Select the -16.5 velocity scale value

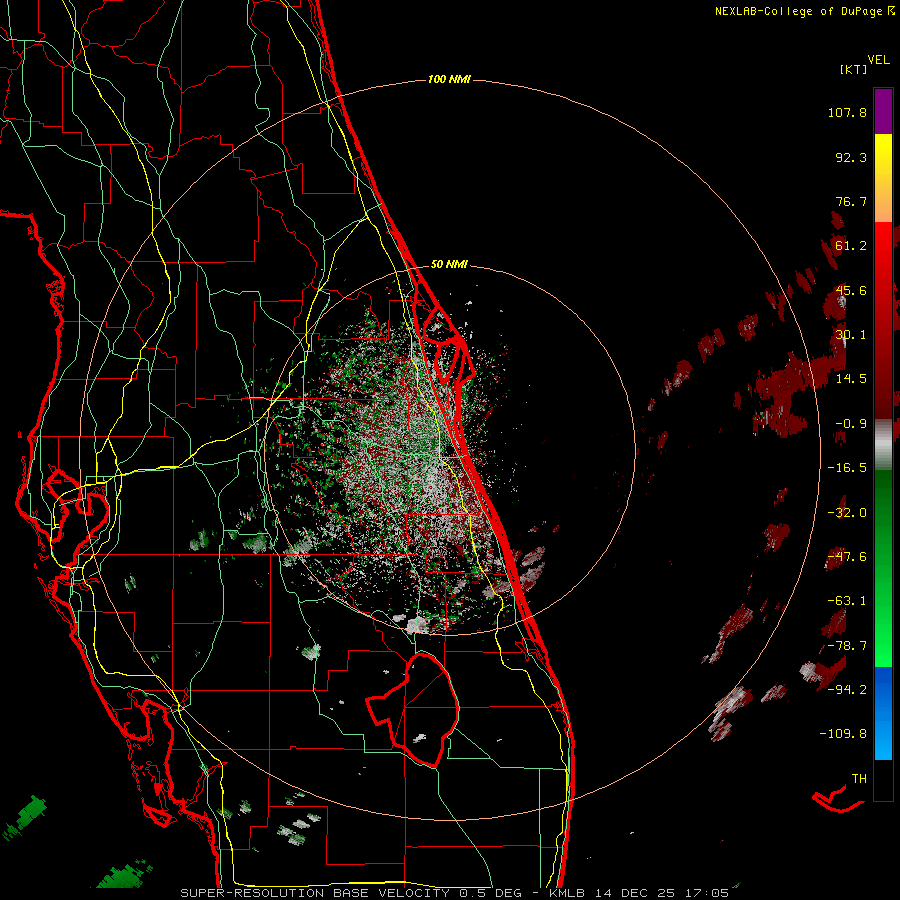[847, 468]
